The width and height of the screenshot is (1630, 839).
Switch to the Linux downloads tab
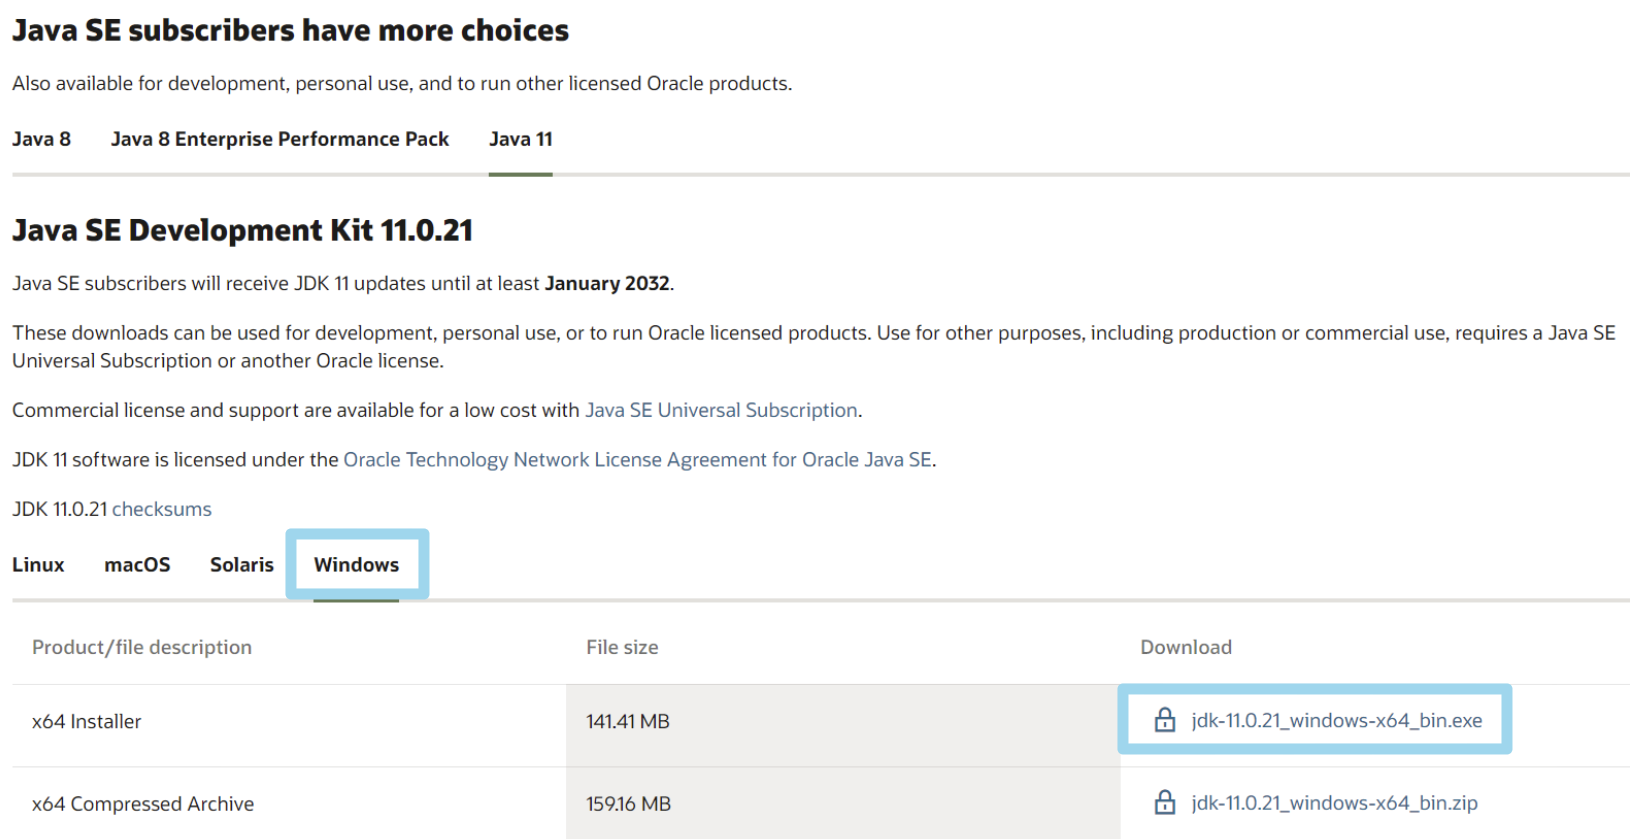[x=38, y=565]
